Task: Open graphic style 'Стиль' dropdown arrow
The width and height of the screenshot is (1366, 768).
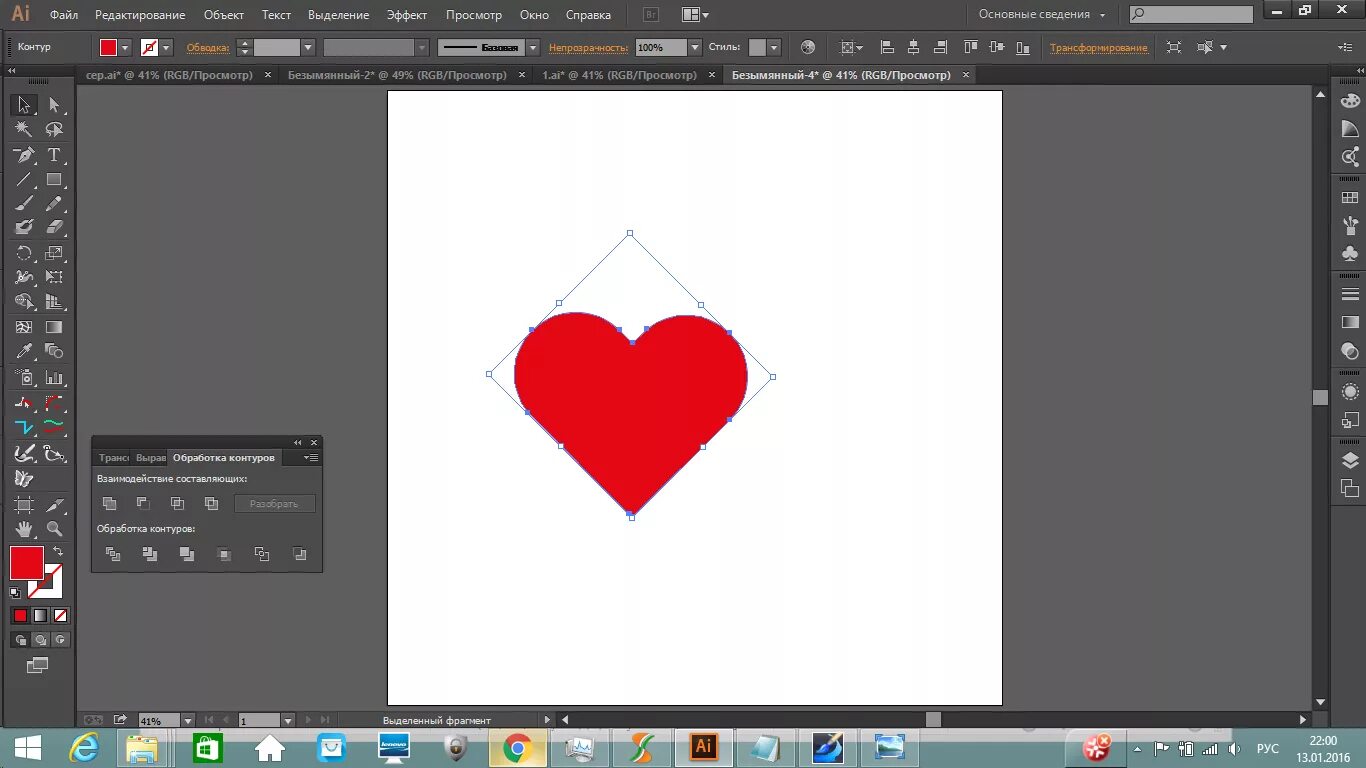Action: pyautogui.click(x=775, y=47)
